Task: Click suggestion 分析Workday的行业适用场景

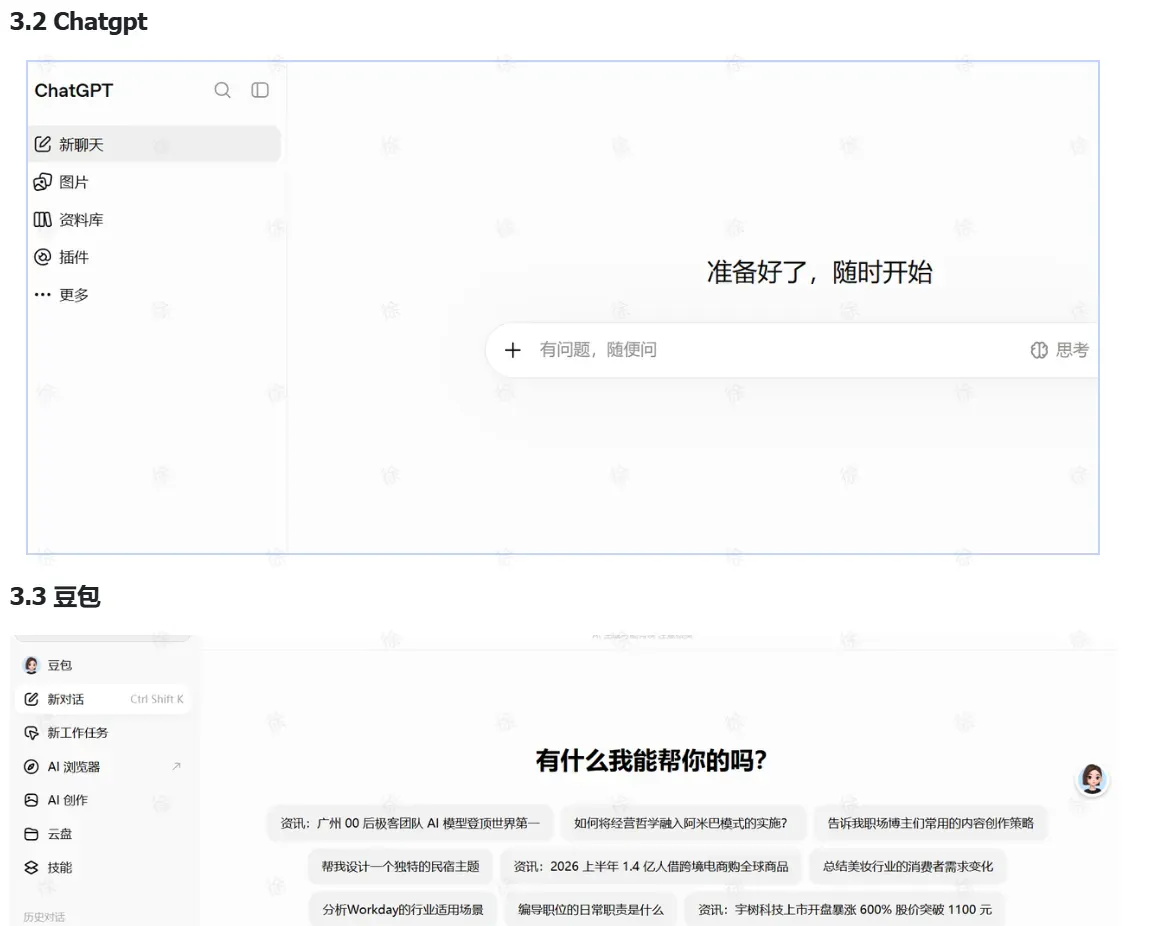Action: click(403, 910)
